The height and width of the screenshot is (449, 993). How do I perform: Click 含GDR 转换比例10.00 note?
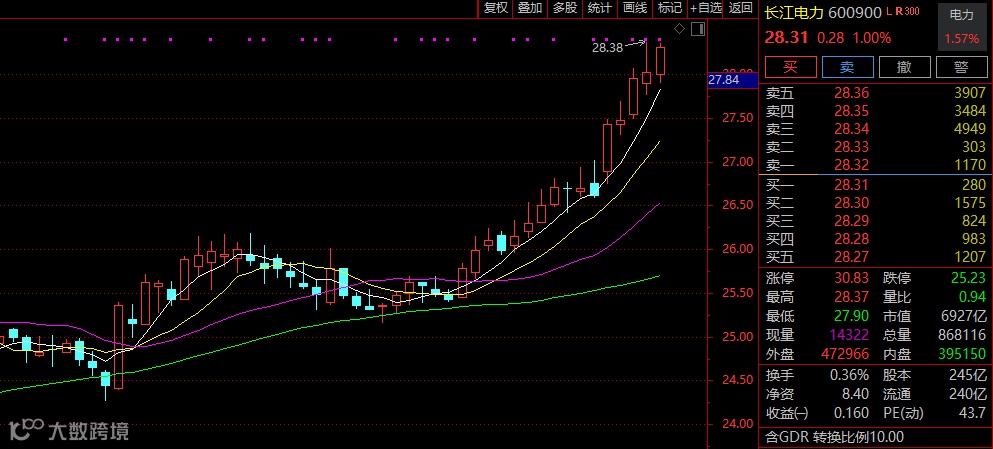pos(835,436)
